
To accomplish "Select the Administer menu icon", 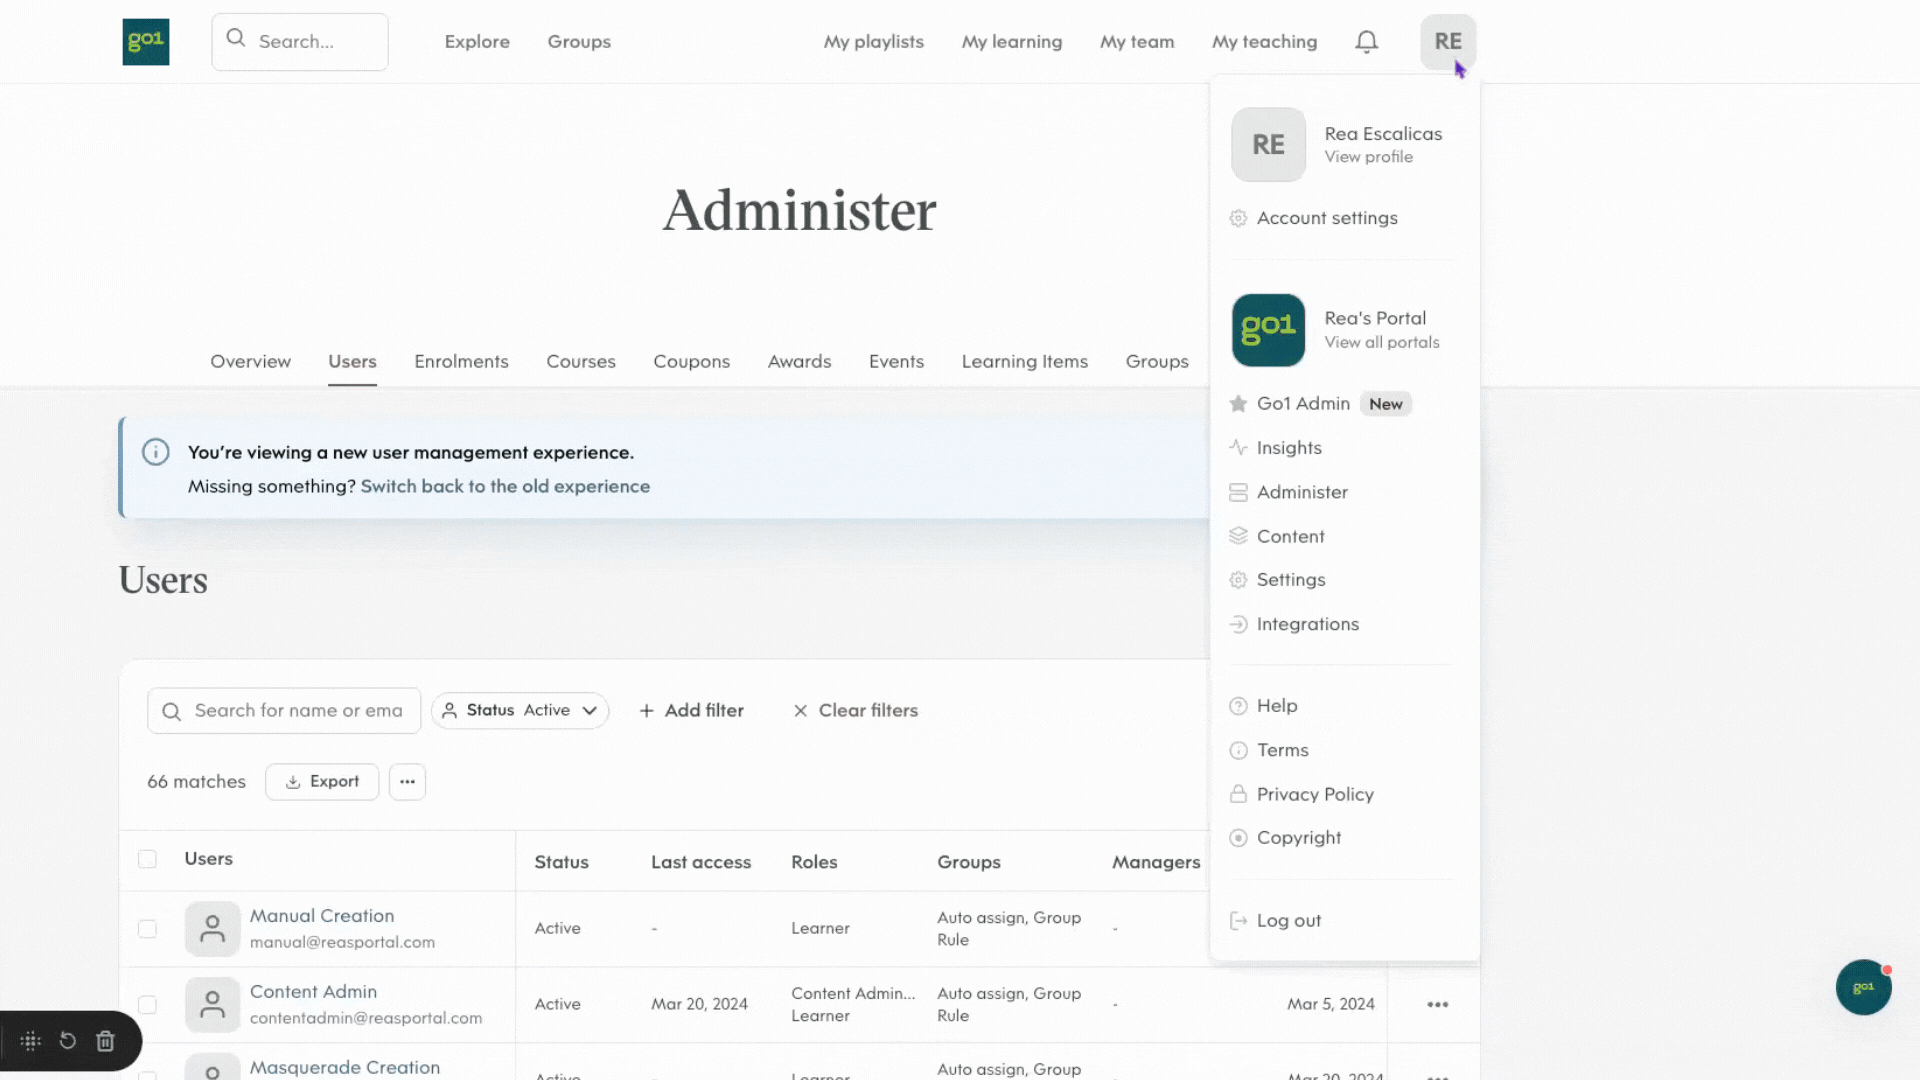I will [x=1238, y=492].
